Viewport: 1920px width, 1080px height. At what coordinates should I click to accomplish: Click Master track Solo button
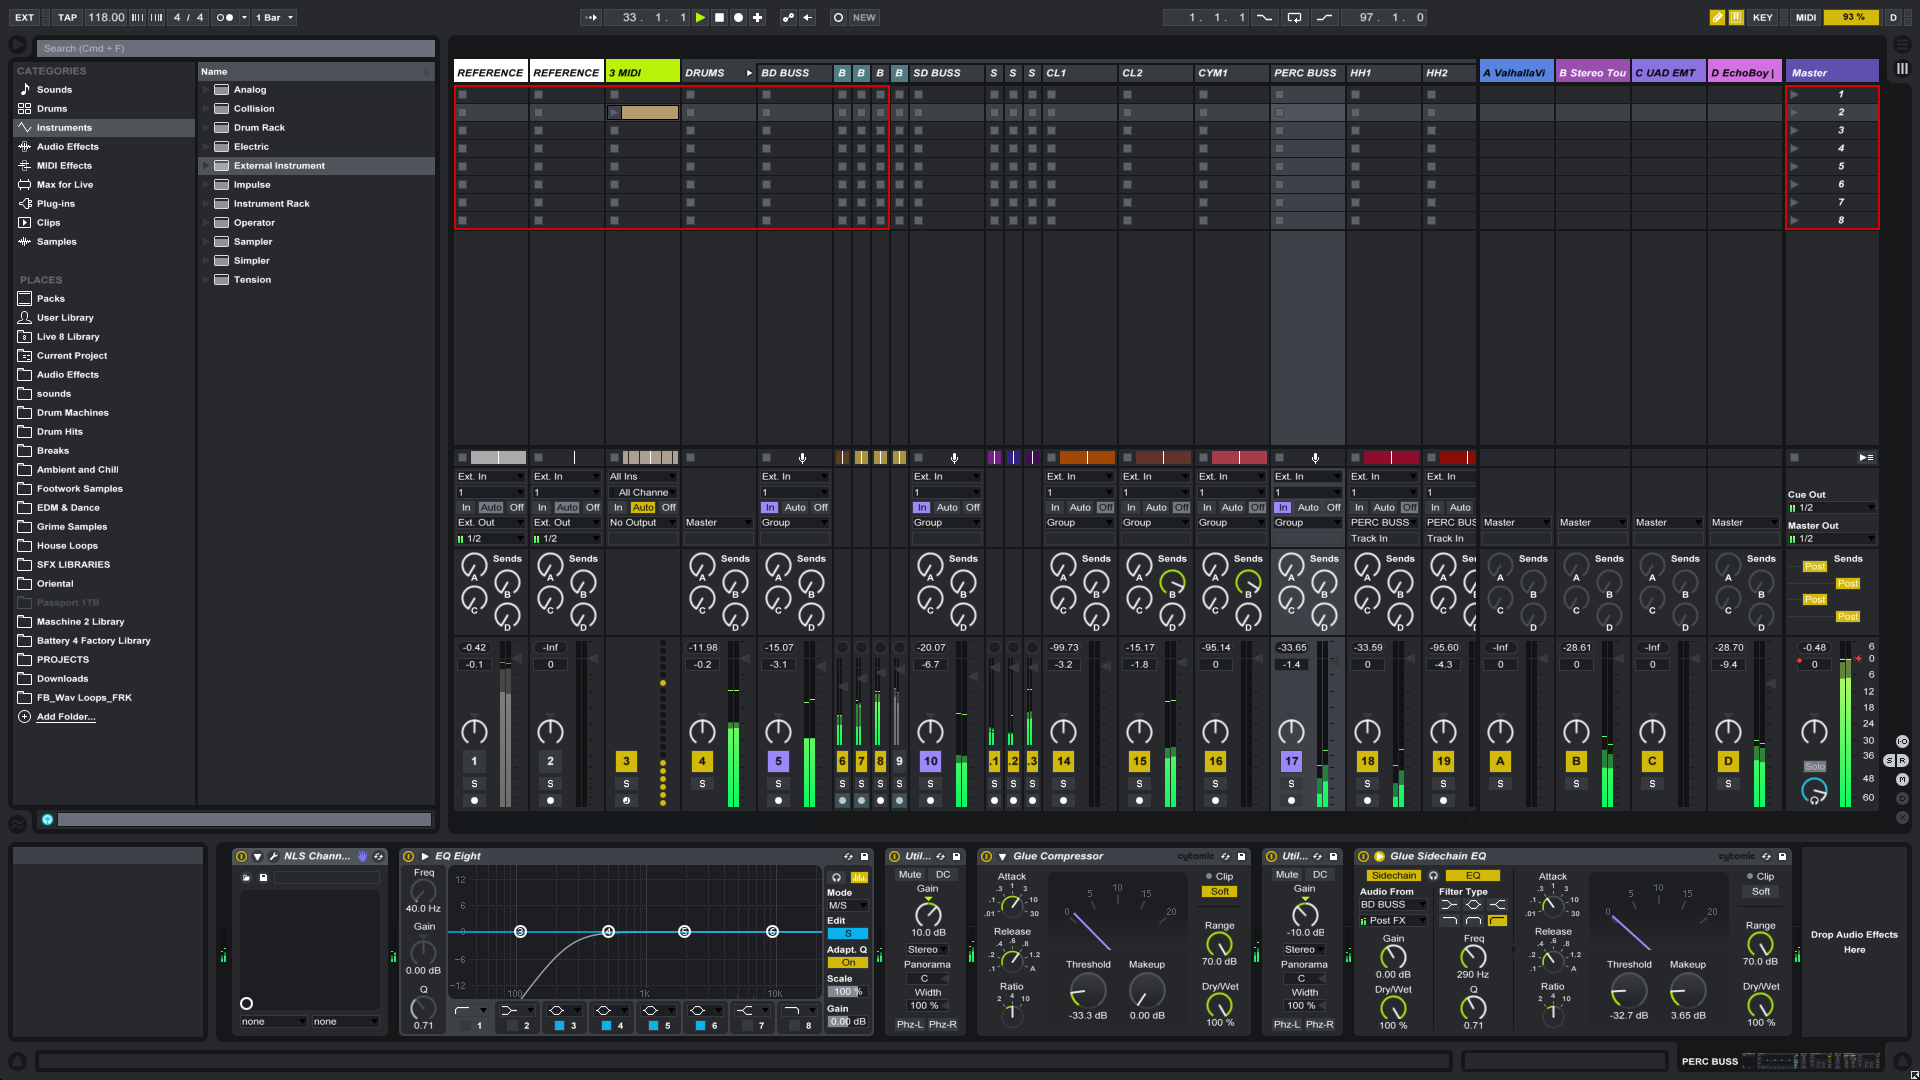click(1814, 766)
